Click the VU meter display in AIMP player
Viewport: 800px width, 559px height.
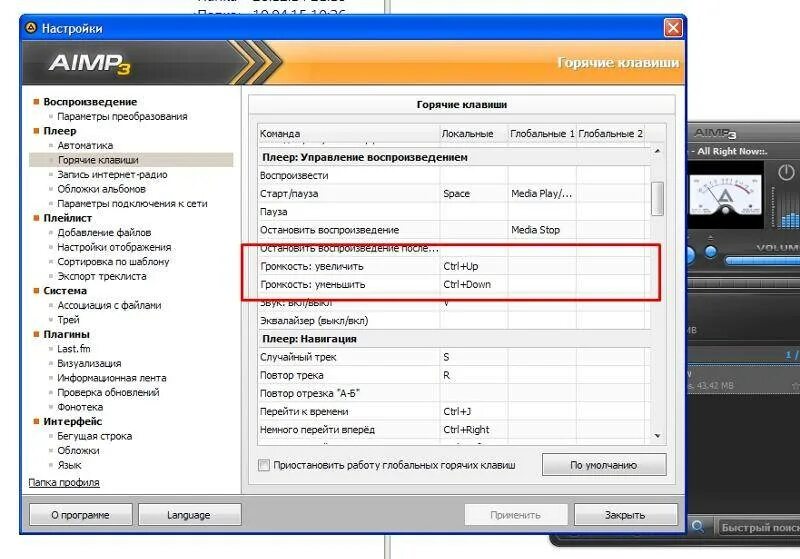point(725,194)
